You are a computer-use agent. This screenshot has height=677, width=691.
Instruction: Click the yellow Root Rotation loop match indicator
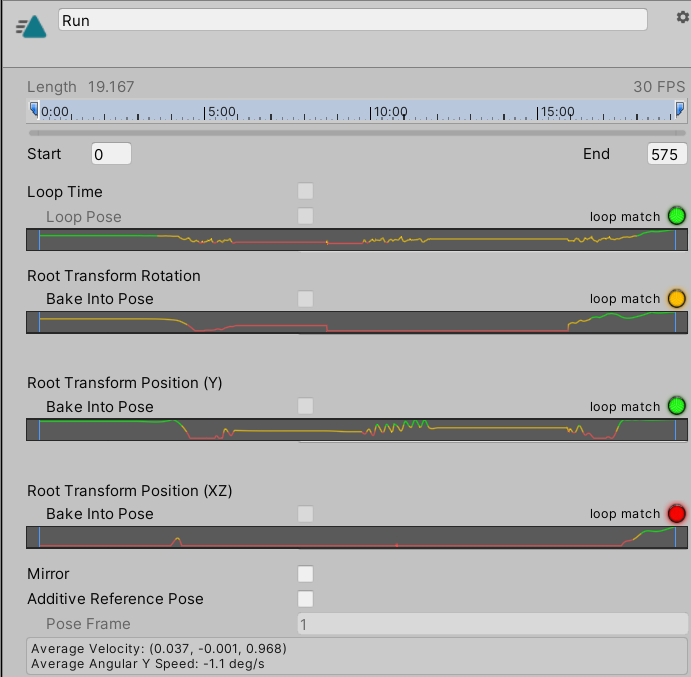[x=676, y=298]
